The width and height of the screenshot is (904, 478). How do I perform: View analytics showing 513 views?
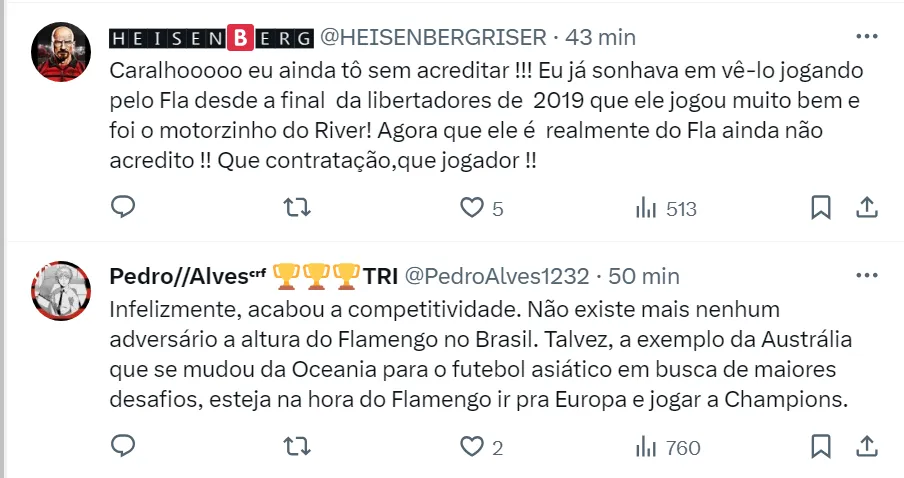point(666,208)
